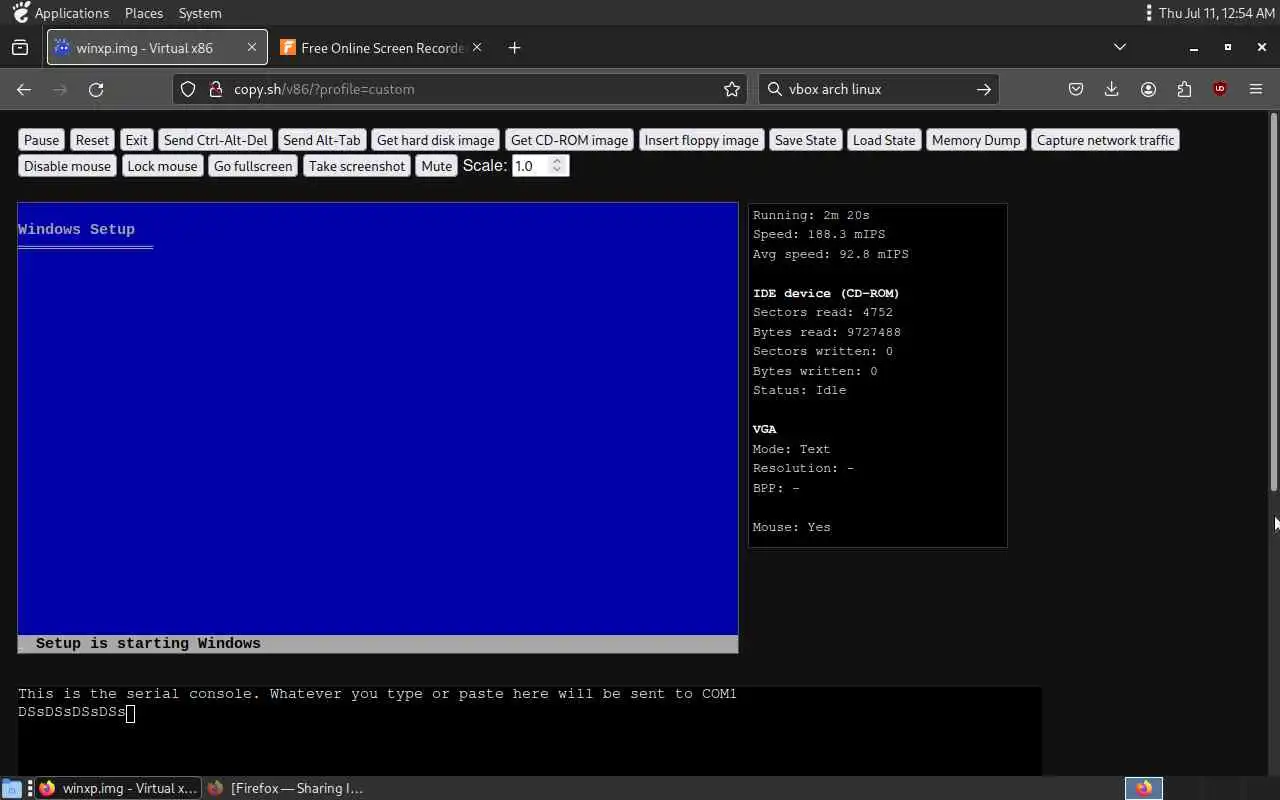The image size is (1280, 800).
Task: Click the Exit button
Action: [136, 140]
